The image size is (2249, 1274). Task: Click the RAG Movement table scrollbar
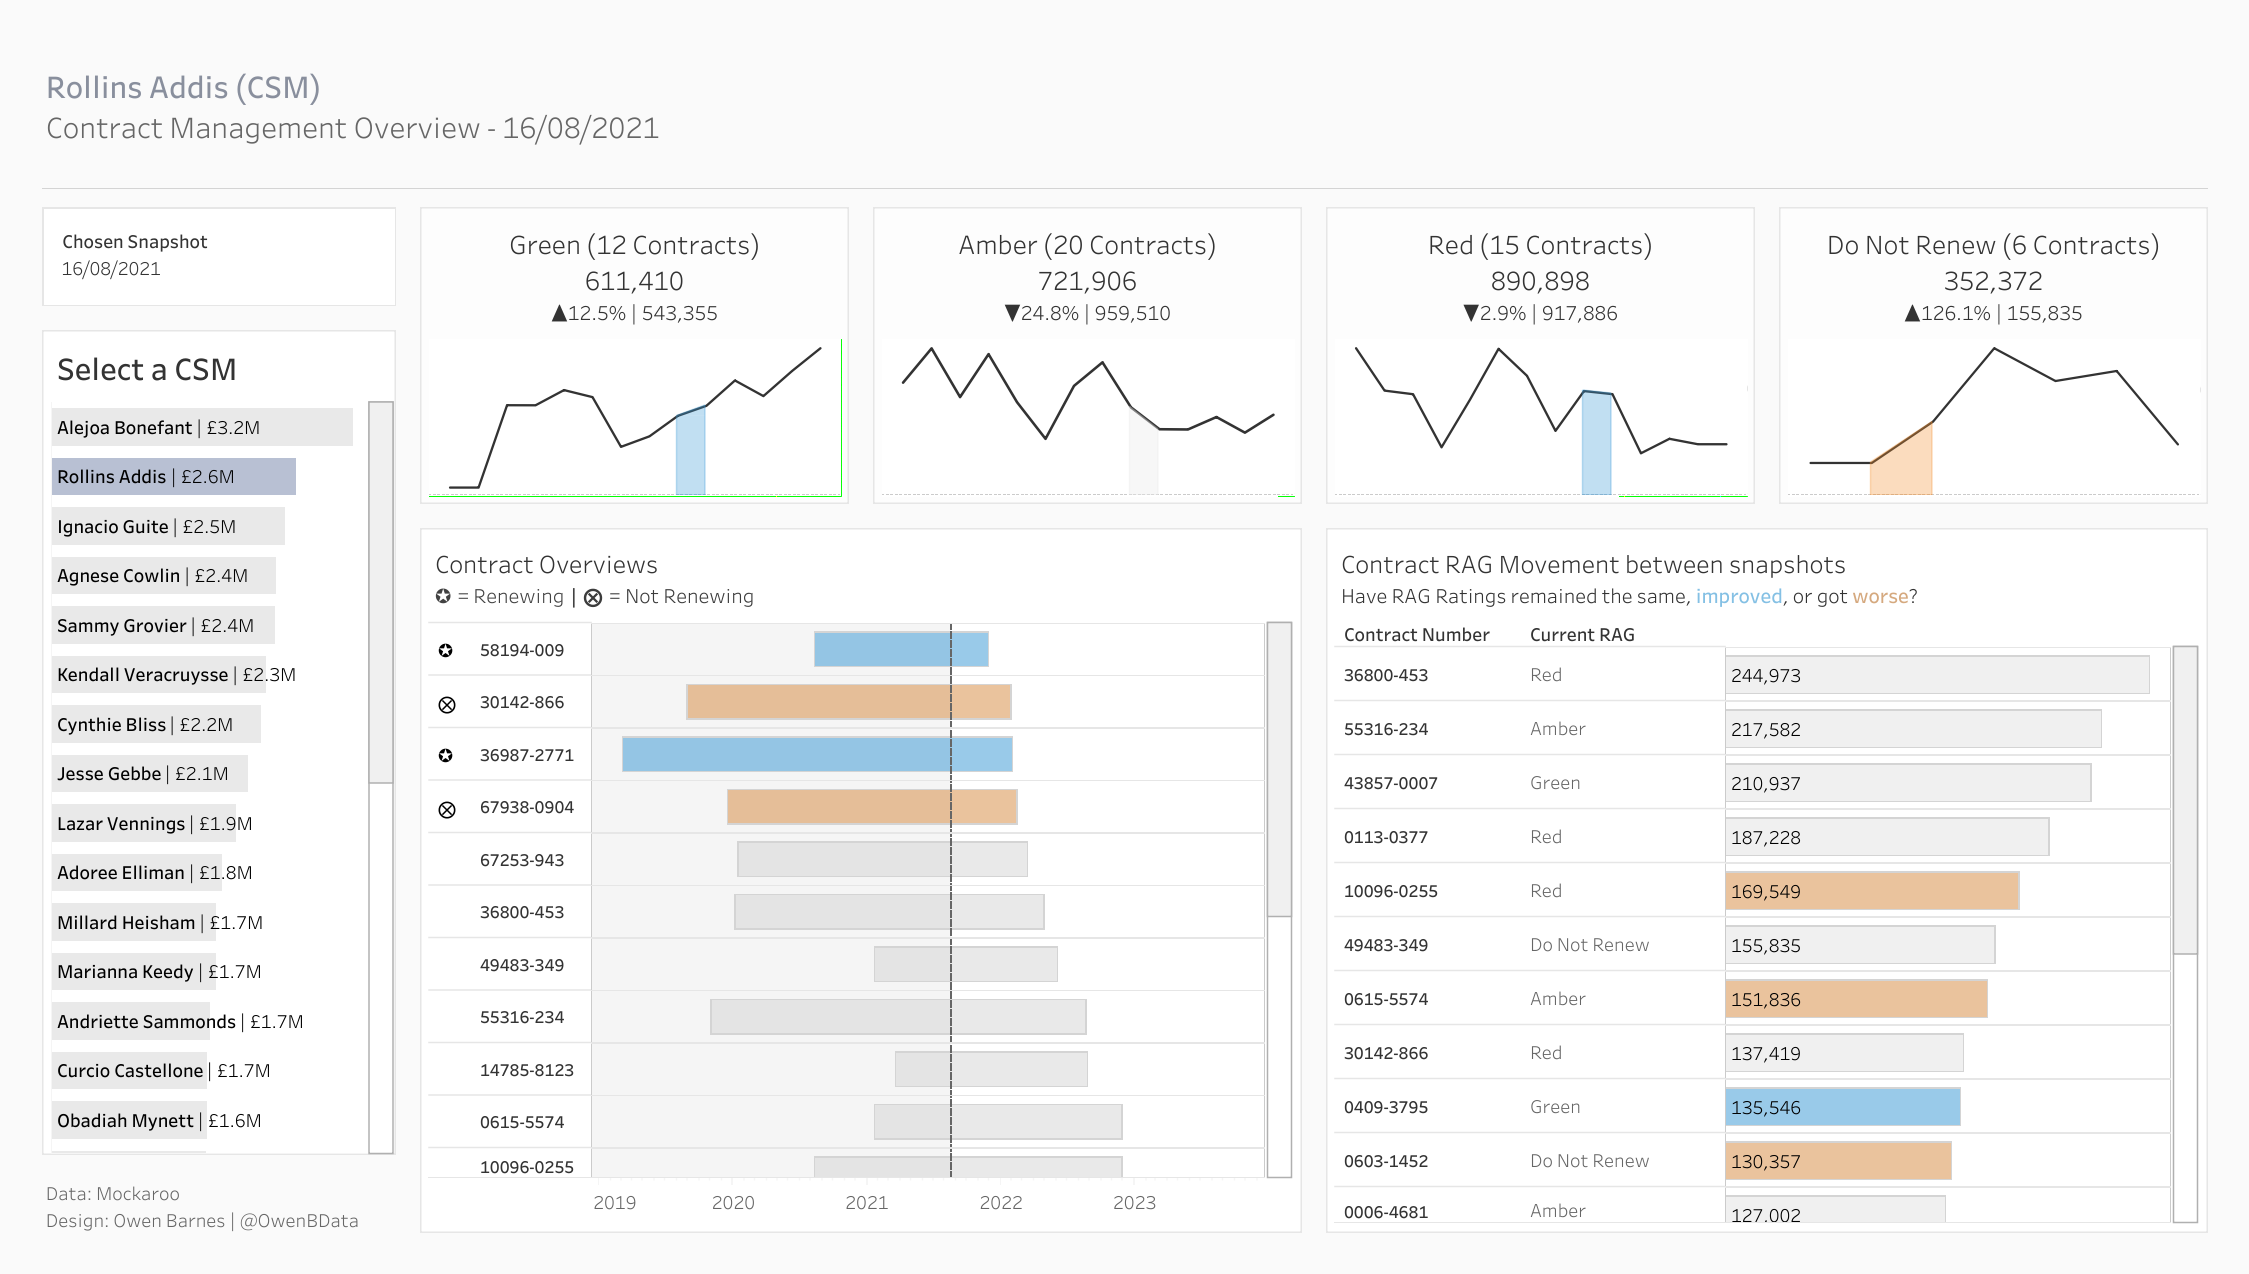[2185, 800]
